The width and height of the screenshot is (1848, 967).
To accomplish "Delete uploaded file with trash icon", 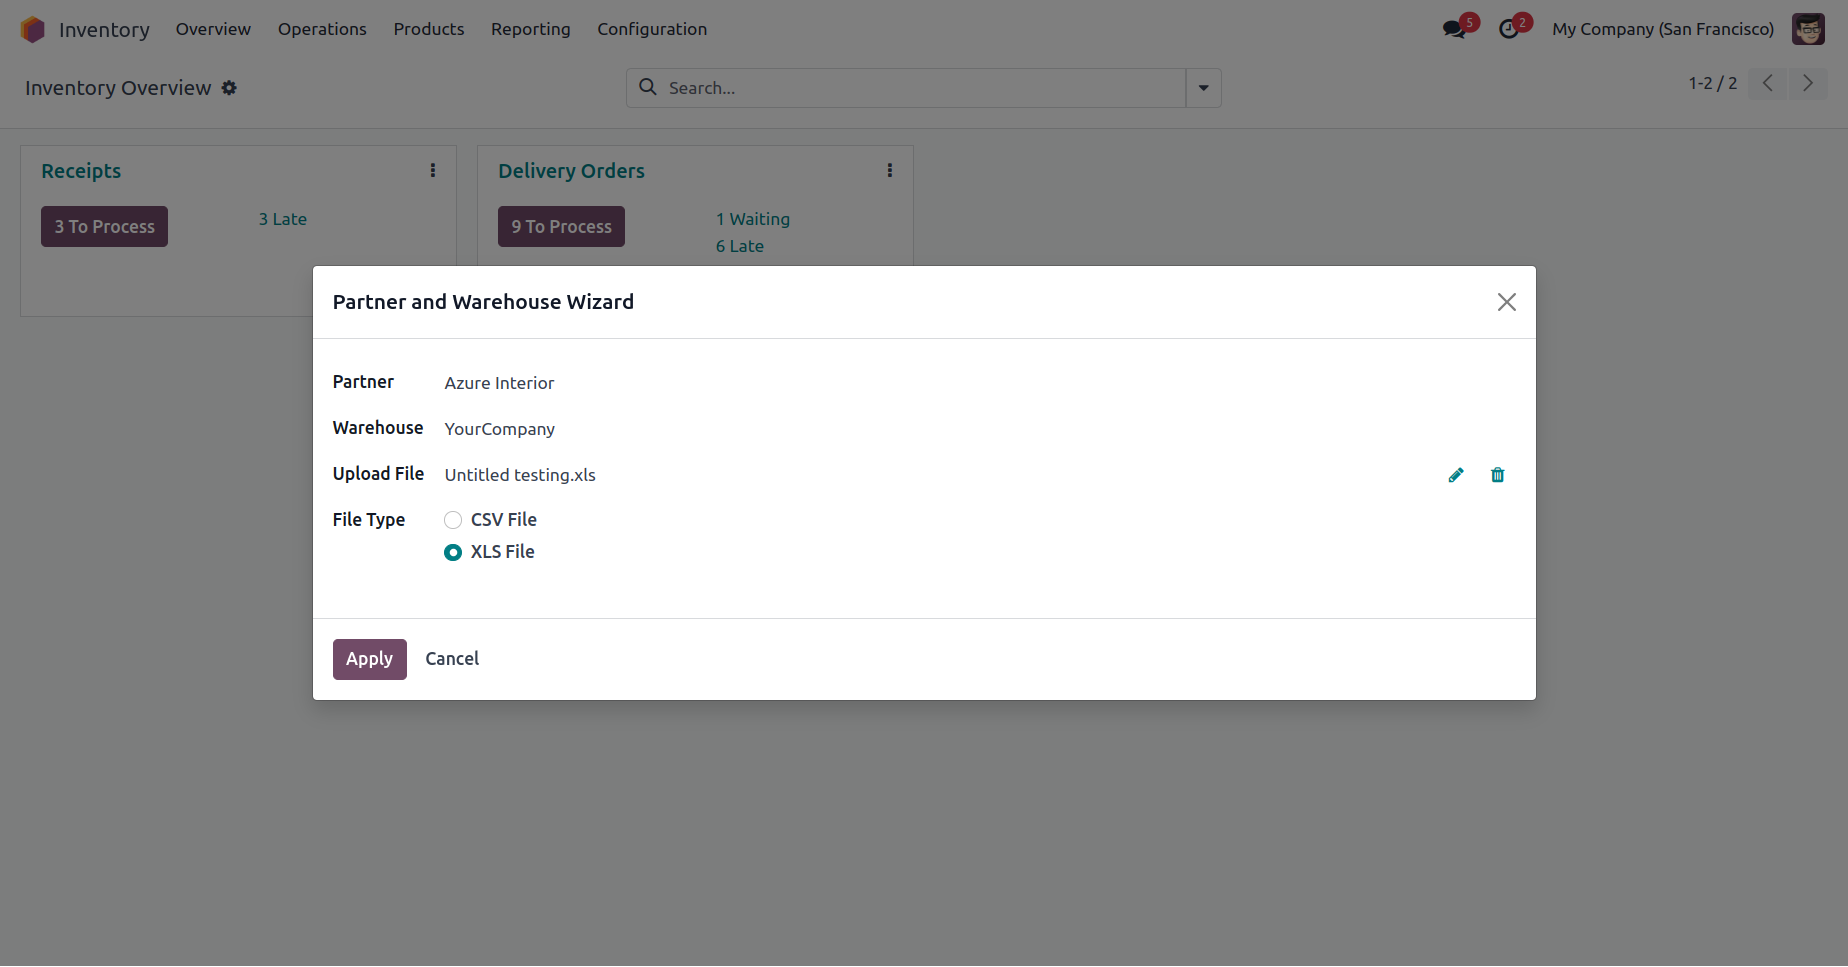I will pyautogui.click(x=1498, y=475).
